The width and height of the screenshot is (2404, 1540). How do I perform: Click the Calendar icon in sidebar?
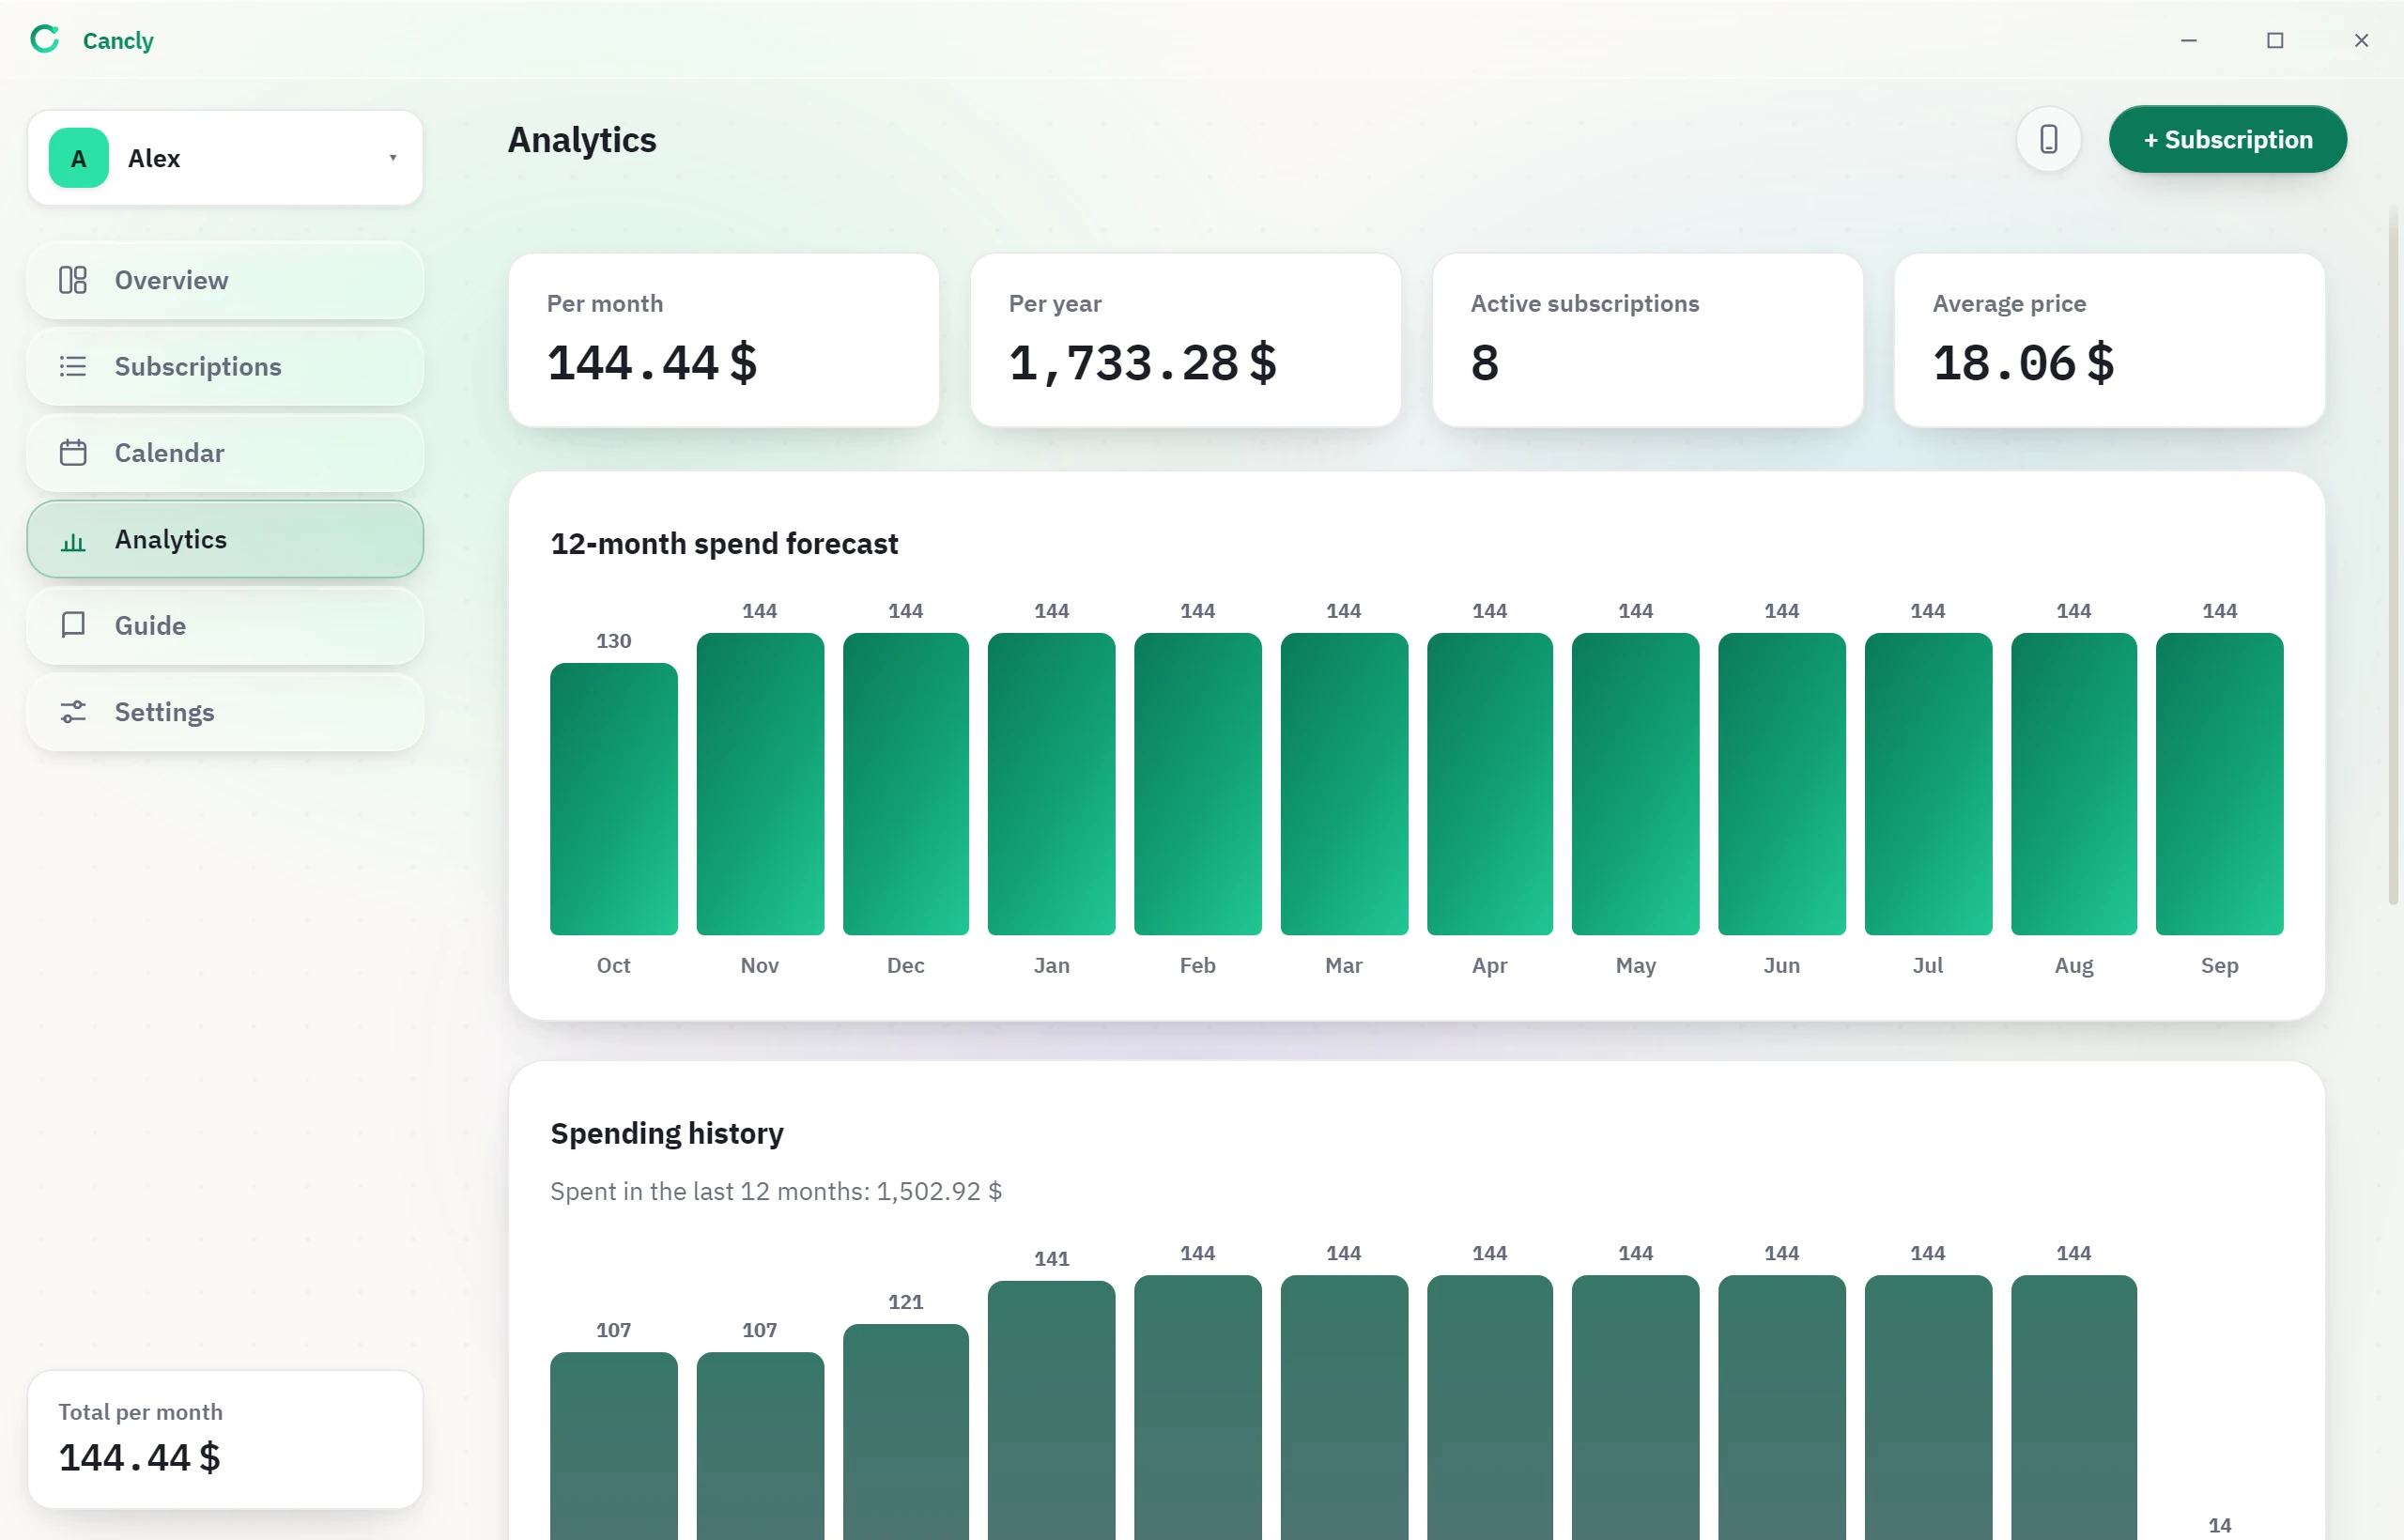(73, 453)
